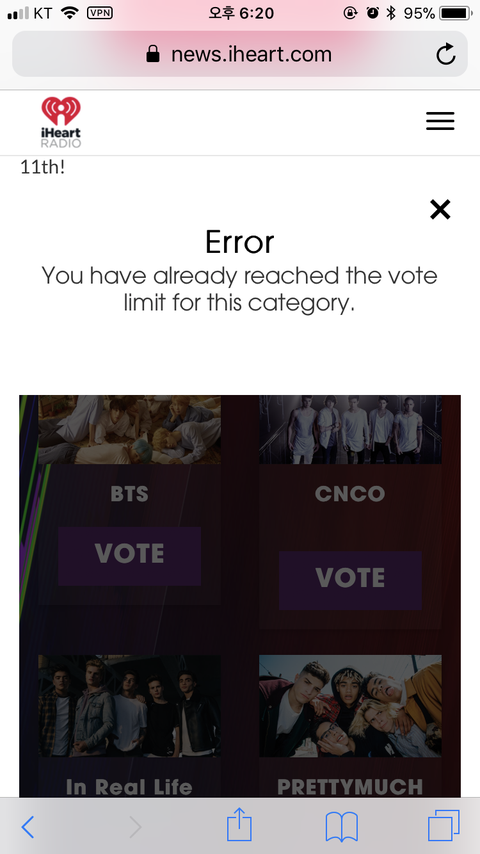Close the Error dialog with X

coord(440,209)
